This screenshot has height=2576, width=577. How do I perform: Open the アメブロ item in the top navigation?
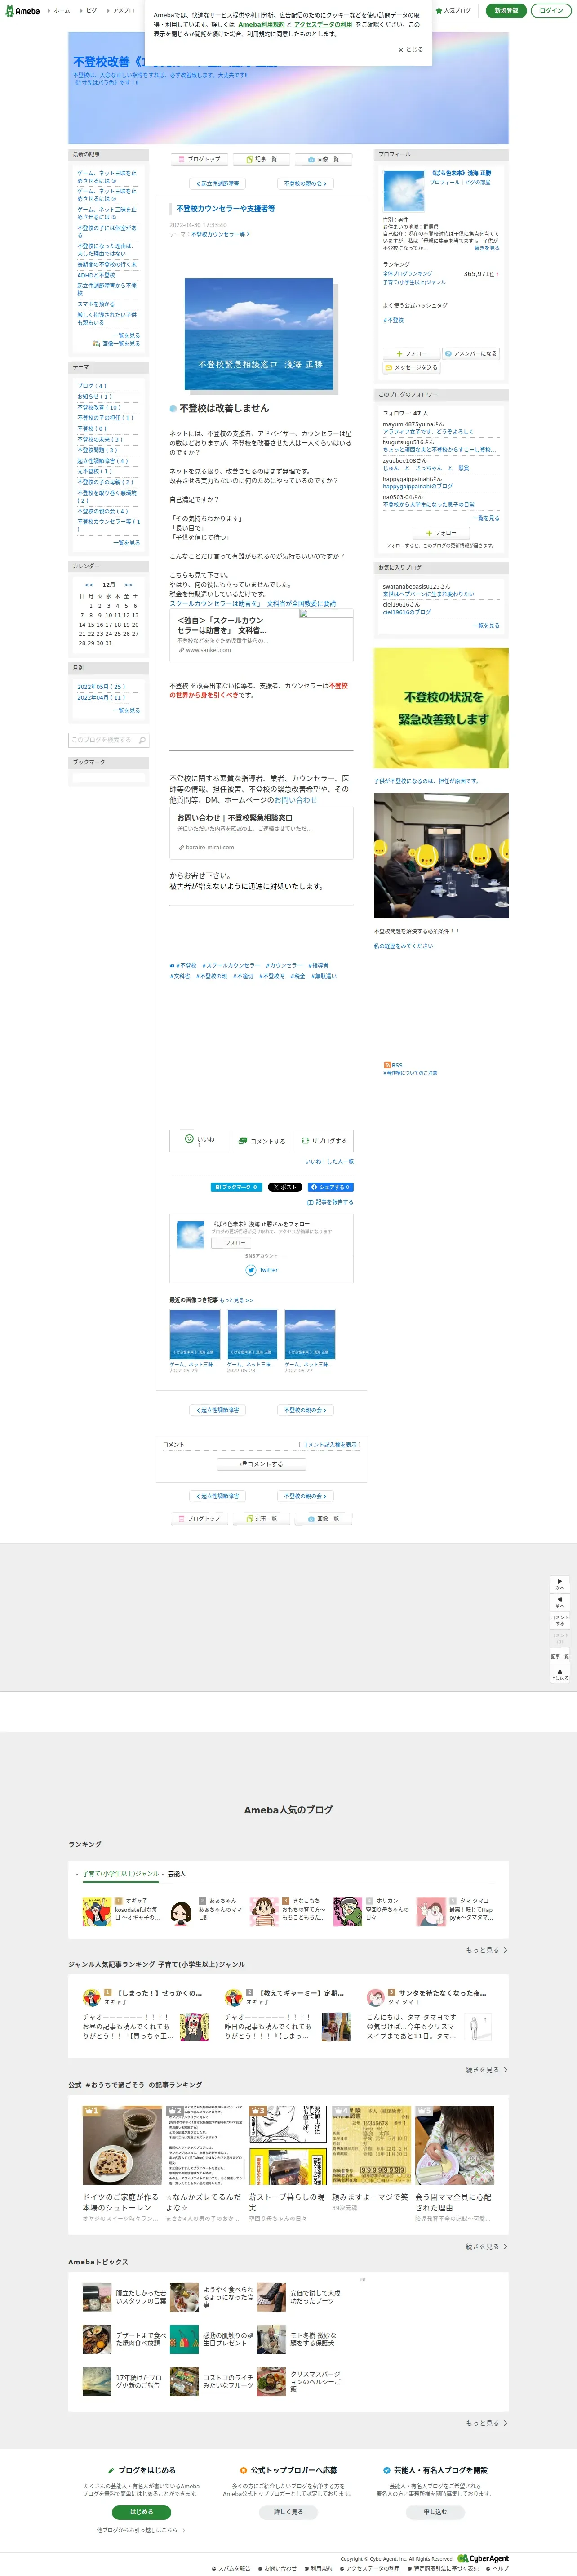coord(122,10)
